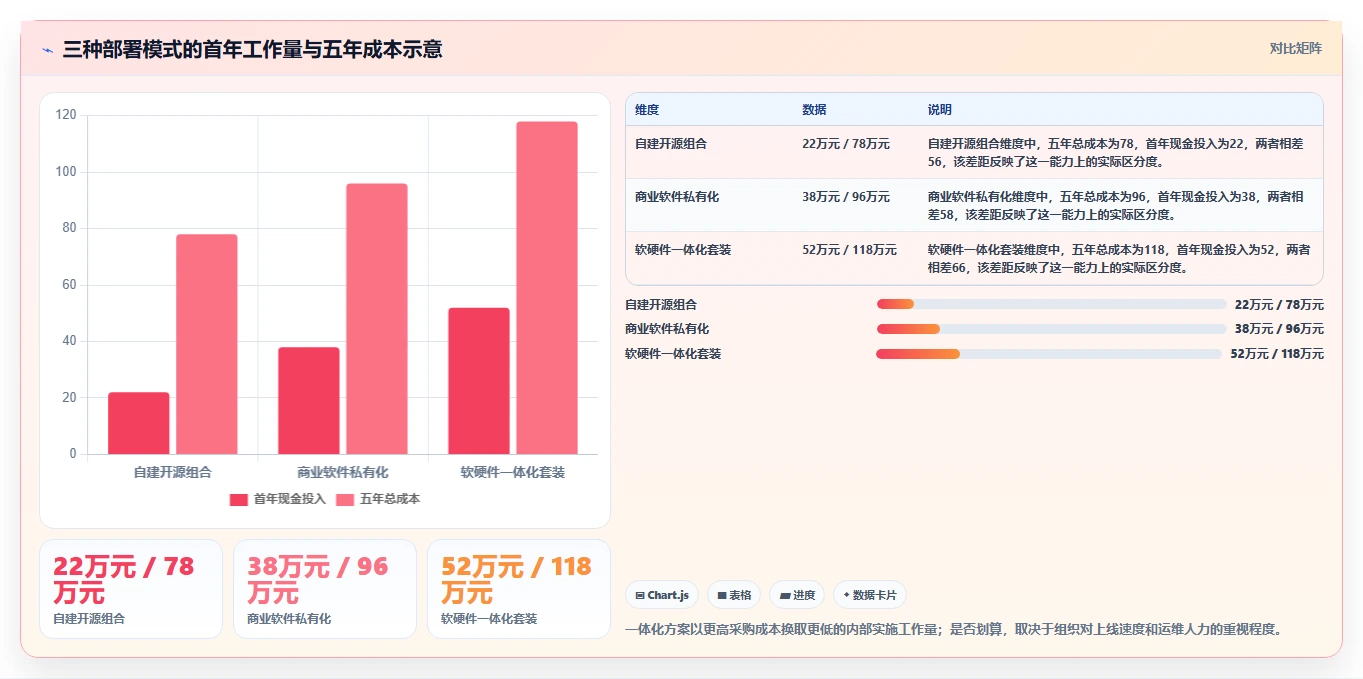Click the 软硬件一体化套装 progress bar
This screenshot has height=679, width=1363.
tap(1049, 353)
